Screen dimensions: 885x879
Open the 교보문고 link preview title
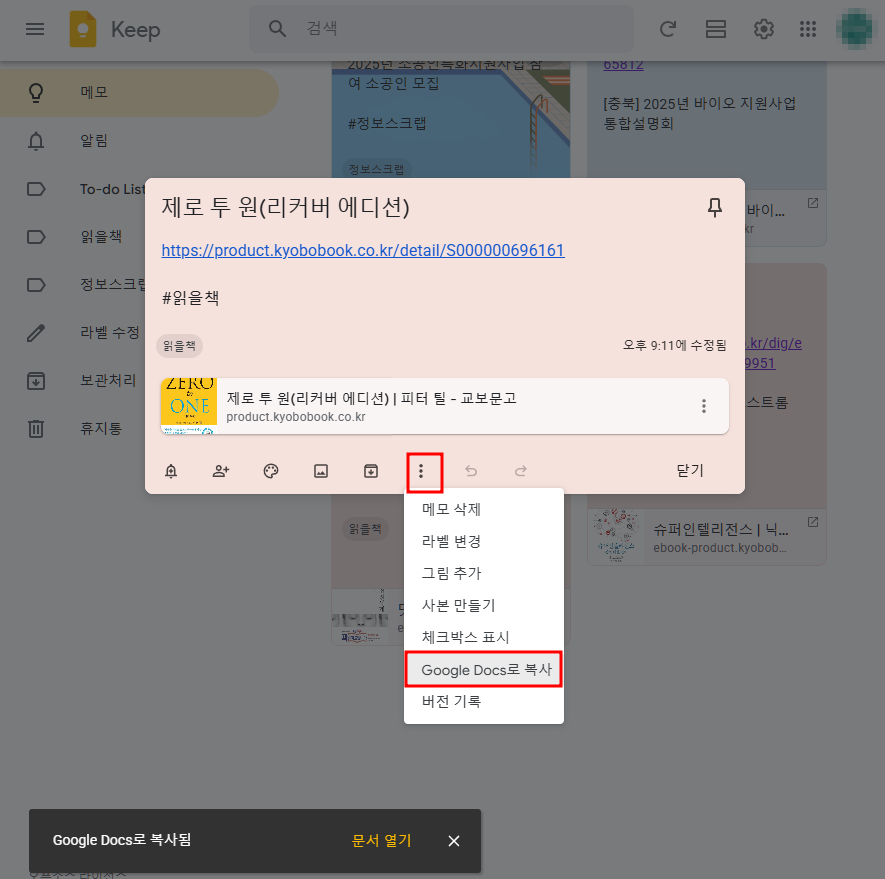(371, 398)
